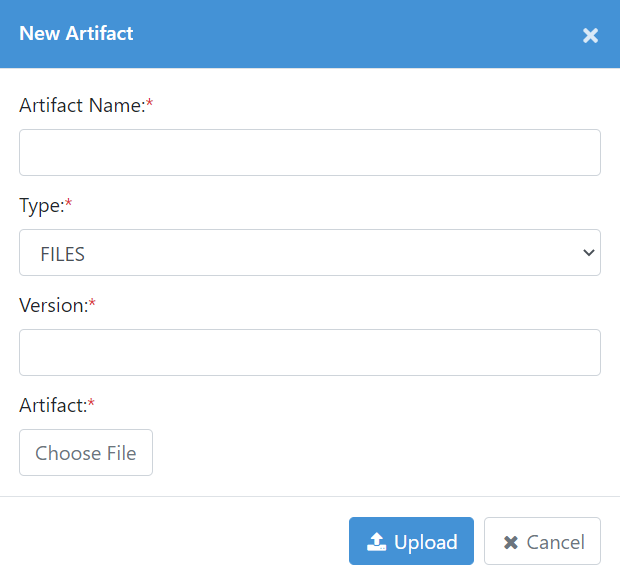Screen dimensions: 620x583
Task: Click the Type field label
Action: click(x=42, y=206)
